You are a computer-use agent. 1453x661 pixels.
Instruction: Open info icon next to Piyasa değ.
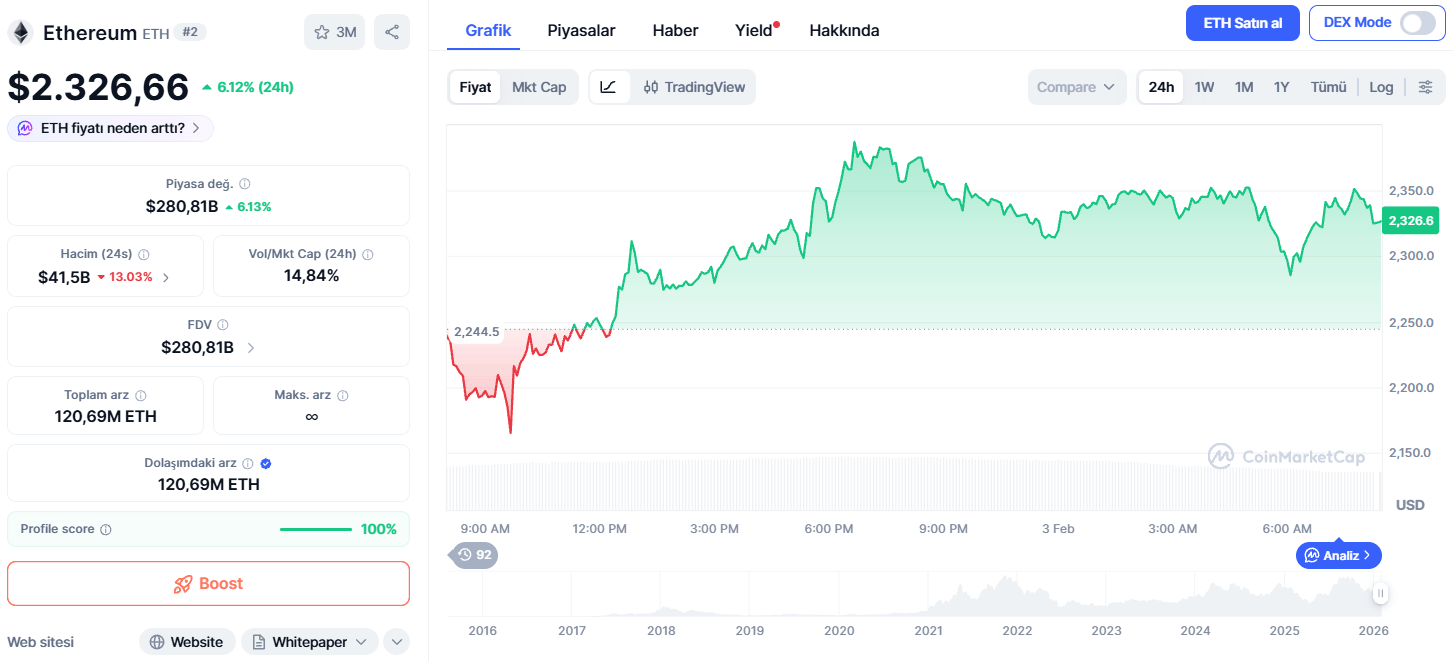(245, 184)
